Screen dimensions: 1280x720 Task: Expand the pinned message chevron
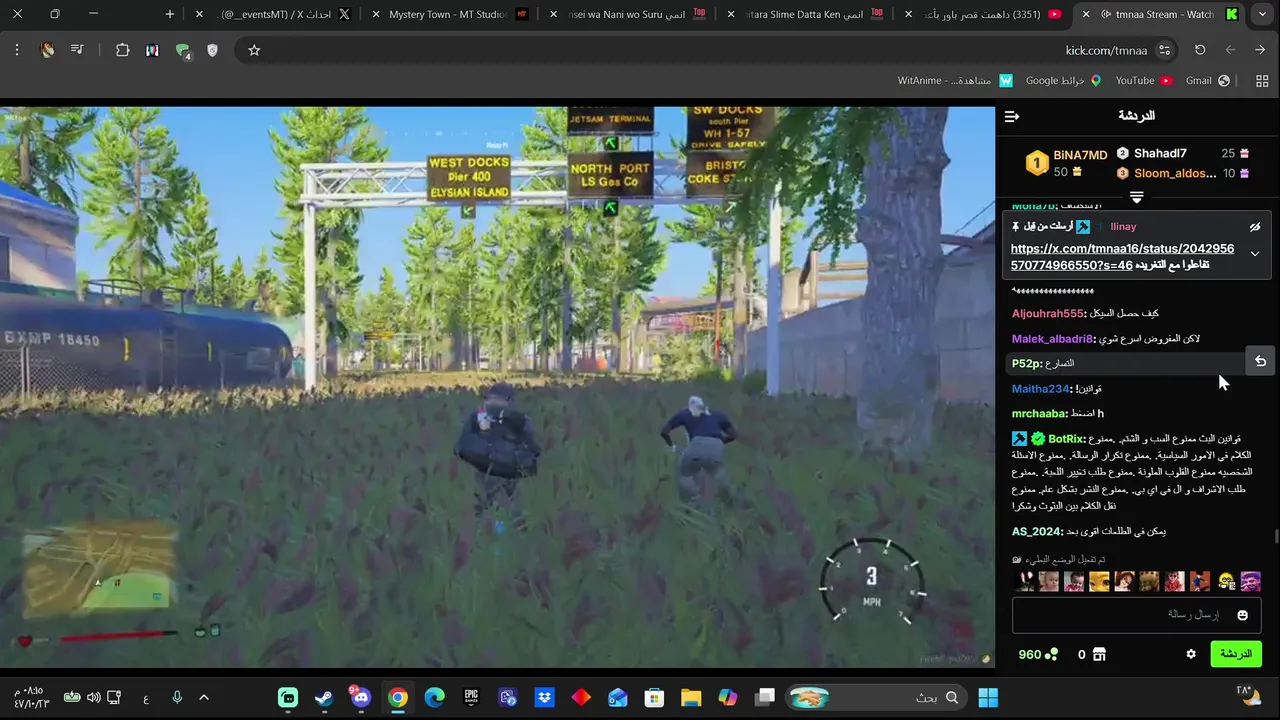point(1255,254)
